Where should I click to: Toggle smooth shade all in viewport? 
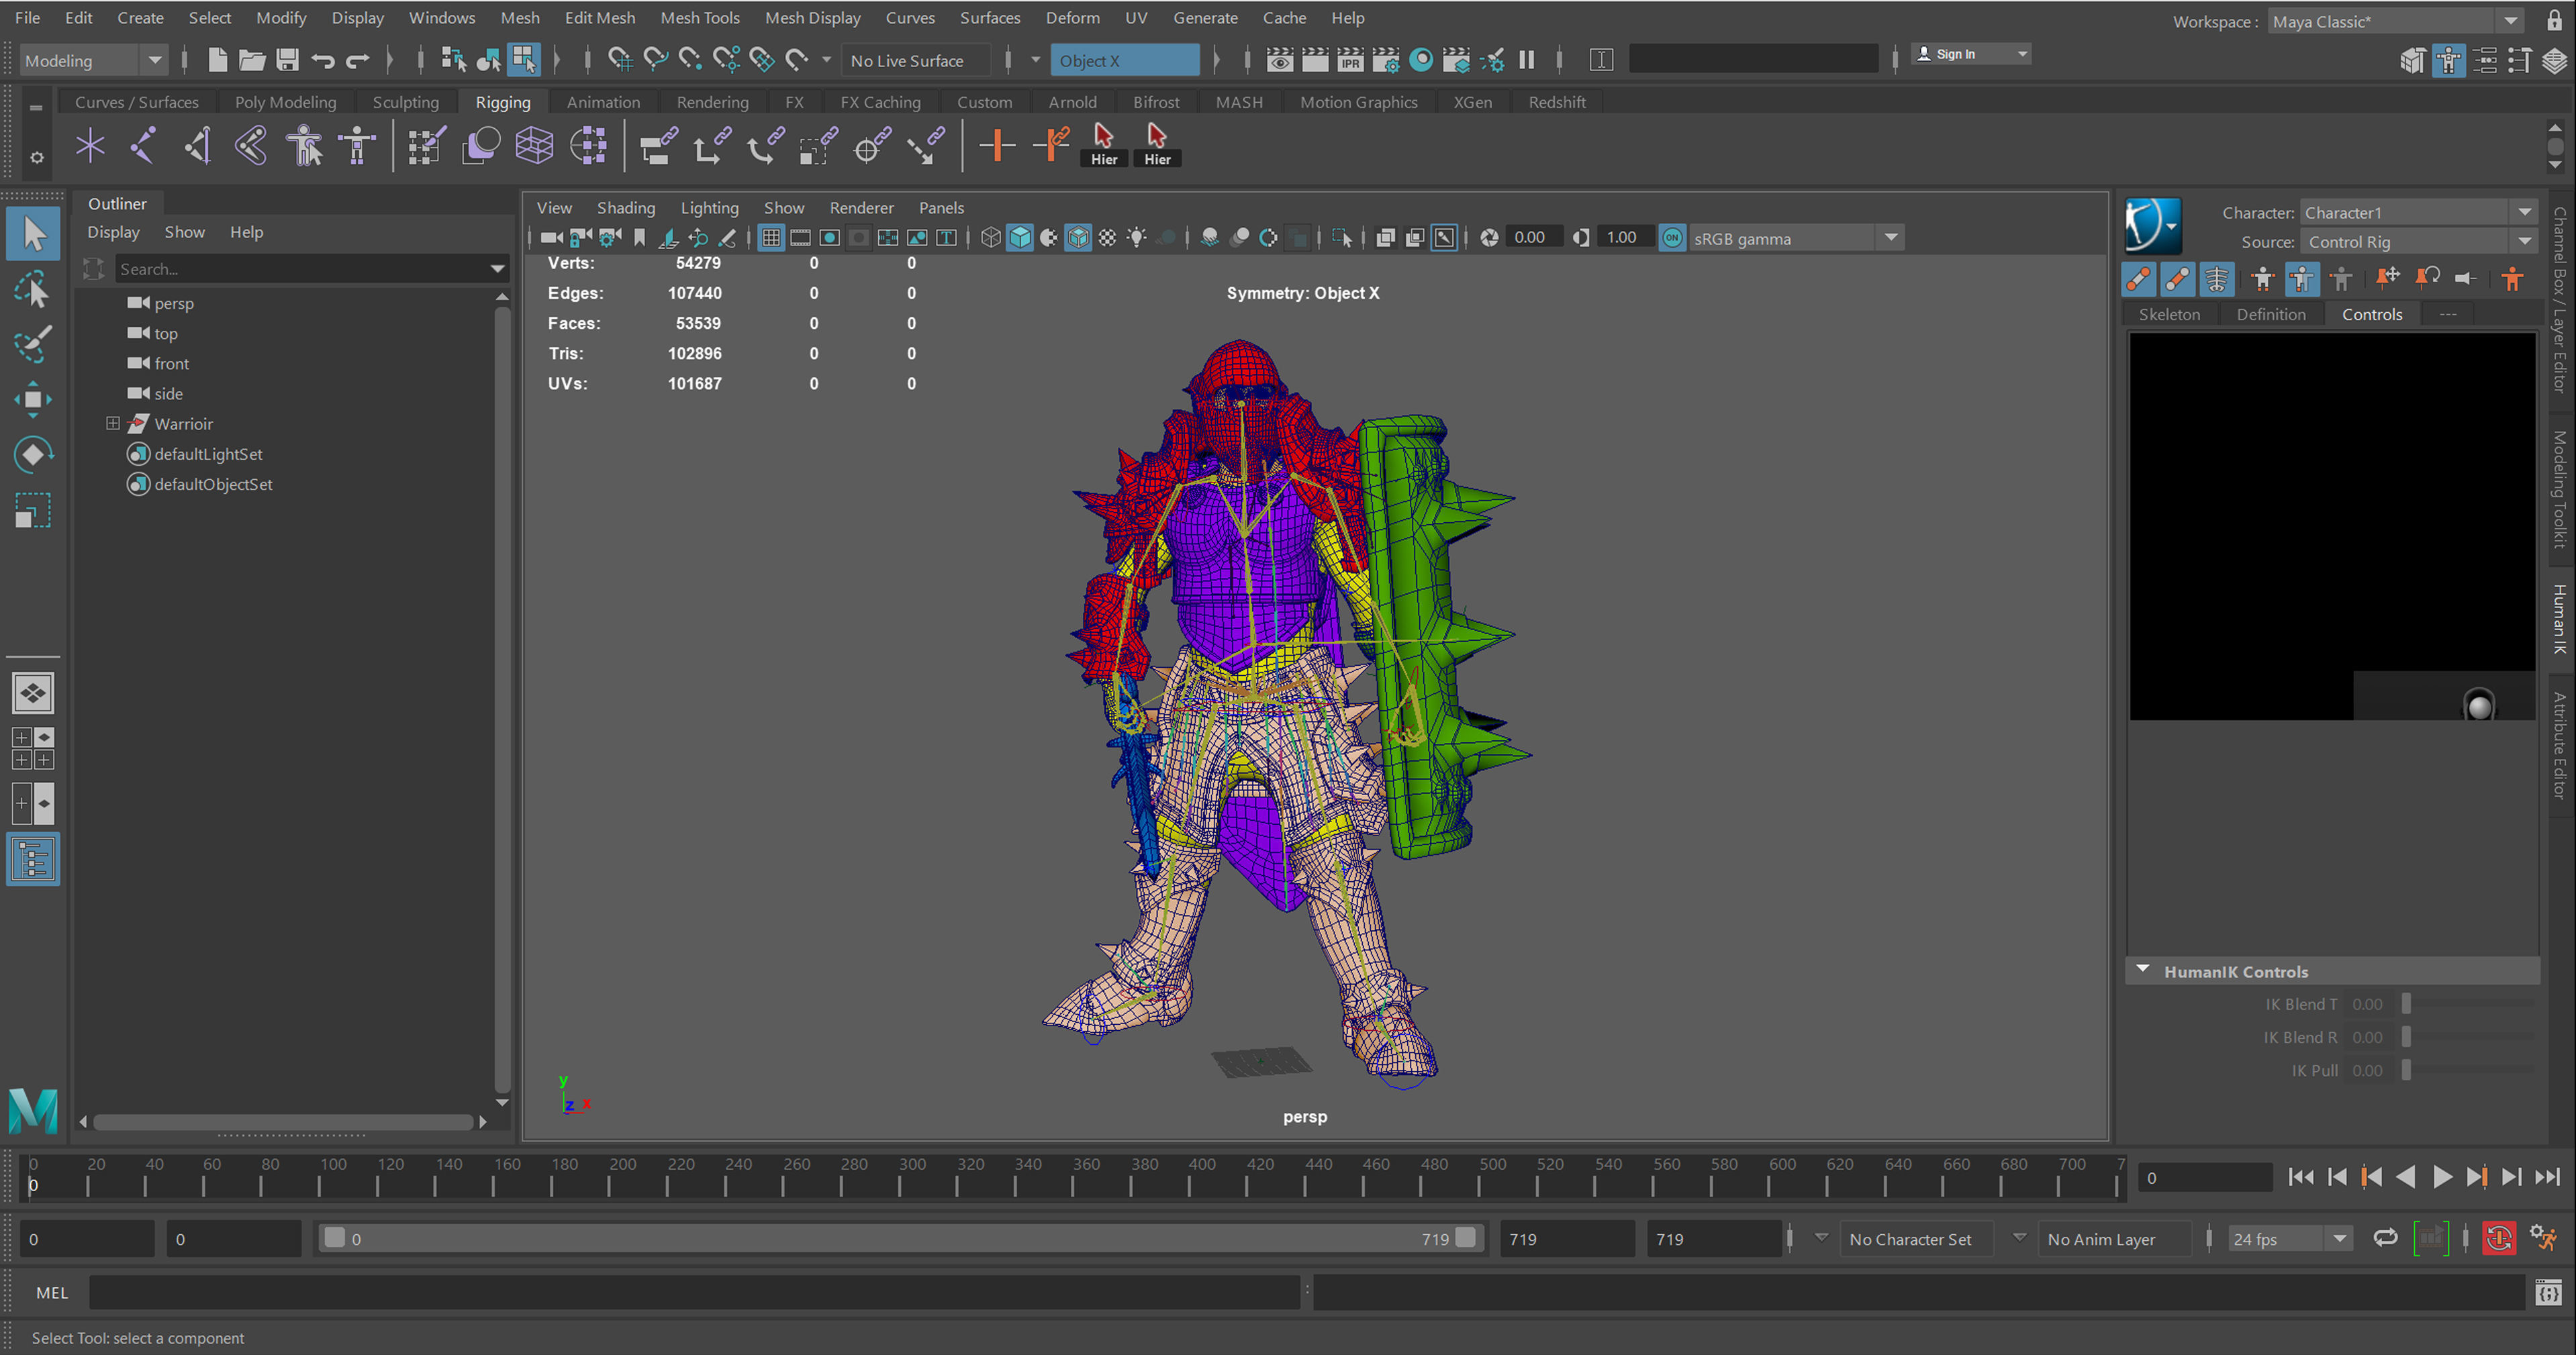pyautogui.click(x=1020, y=238)
